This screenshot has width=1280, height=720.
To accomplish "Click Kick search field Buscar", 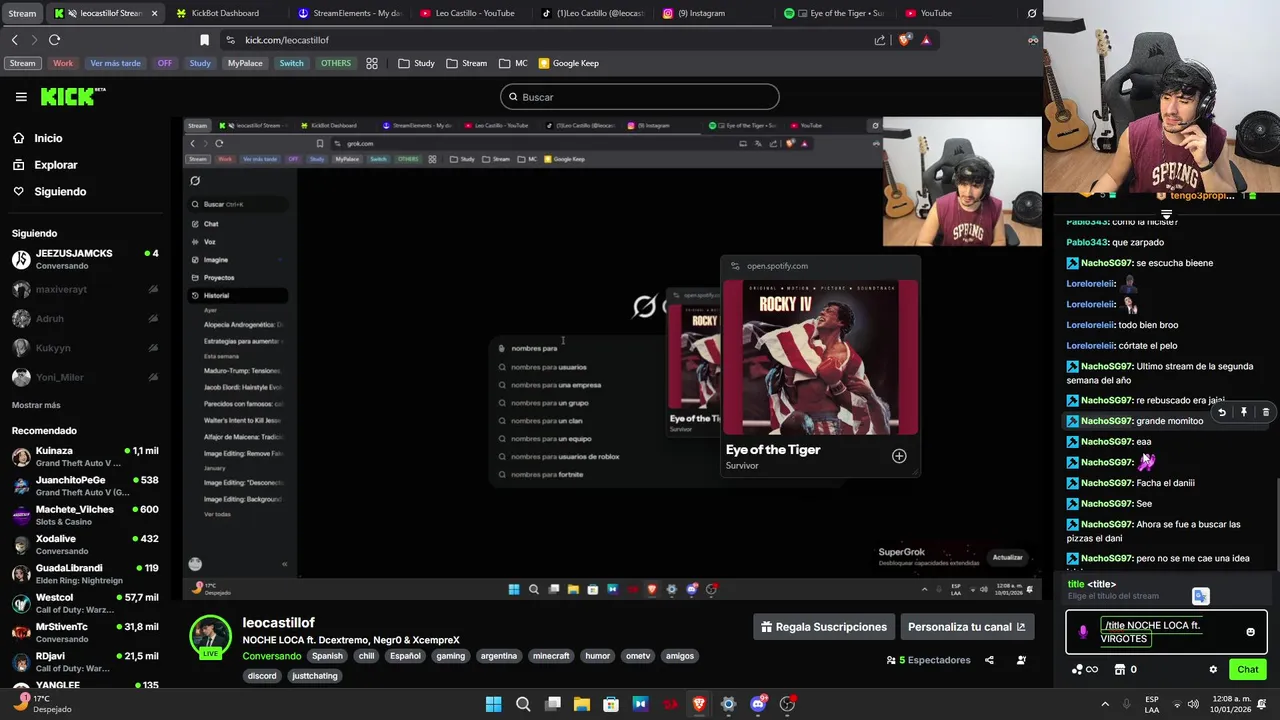I will tap(640, 97).
